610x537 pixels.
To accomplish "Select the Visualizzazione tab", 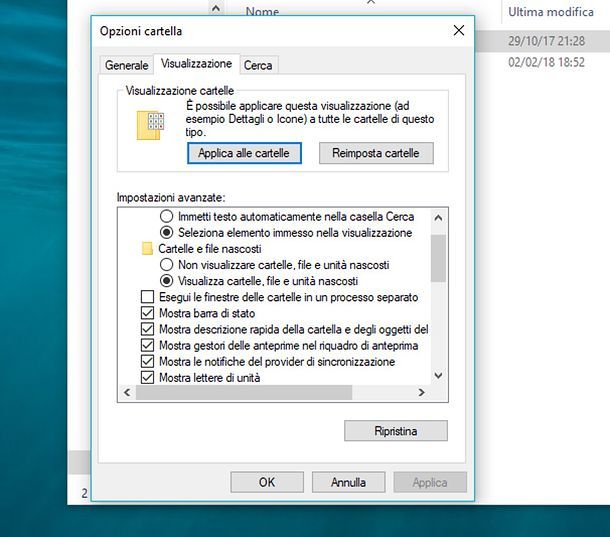I will pos(196,63).
